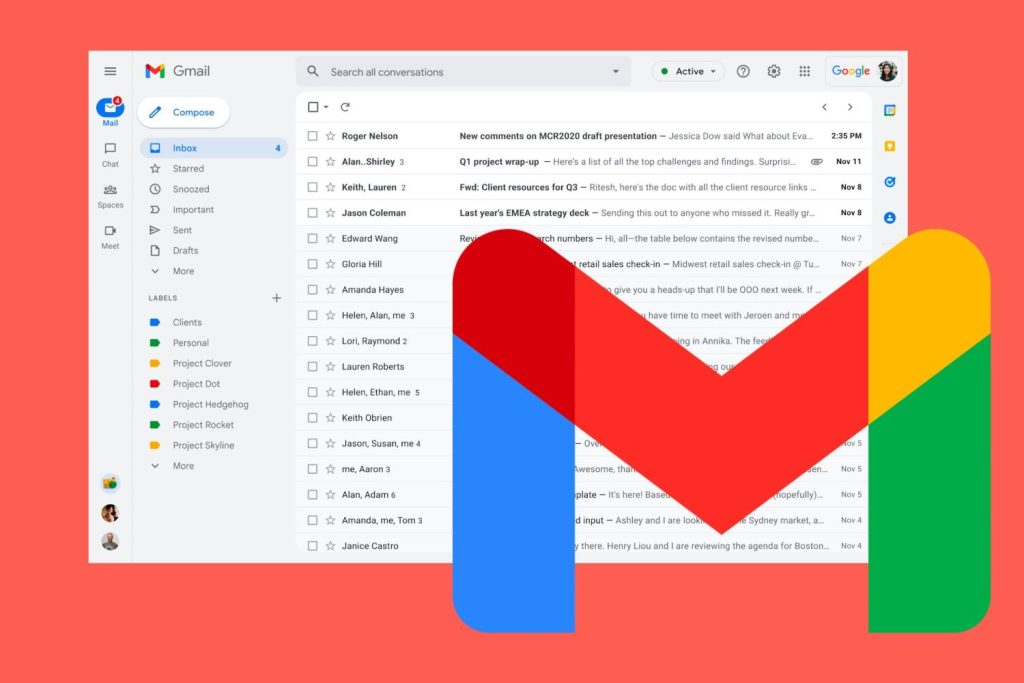Click the Compose button
Viewport: 1024px width, 683px height.
pos(183,112)
